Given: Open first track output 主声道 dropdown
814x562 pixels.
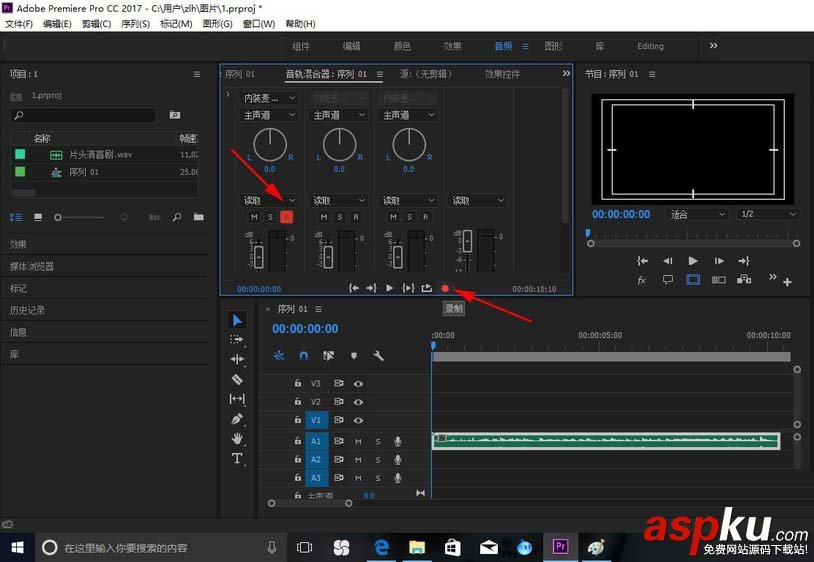Looking at the screenshot, I should tap(269, 115).
